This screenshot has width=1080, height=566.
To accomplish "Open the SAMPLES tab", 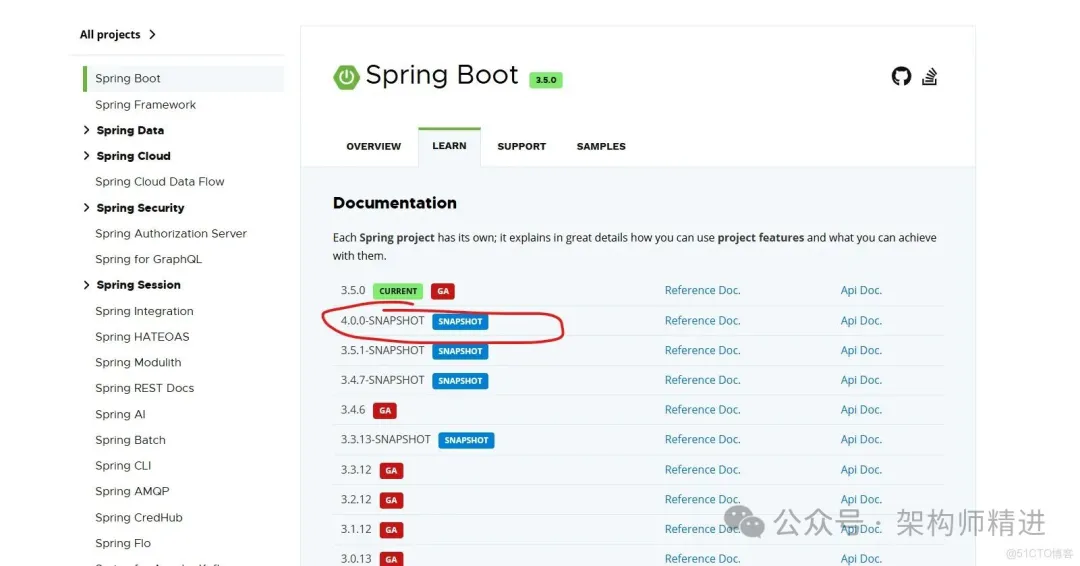I will tap(601, 146).
